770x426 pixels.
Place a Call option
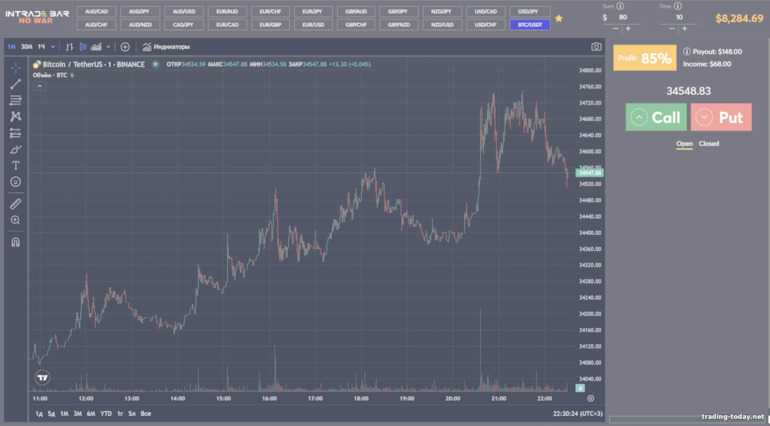point(656,117)
